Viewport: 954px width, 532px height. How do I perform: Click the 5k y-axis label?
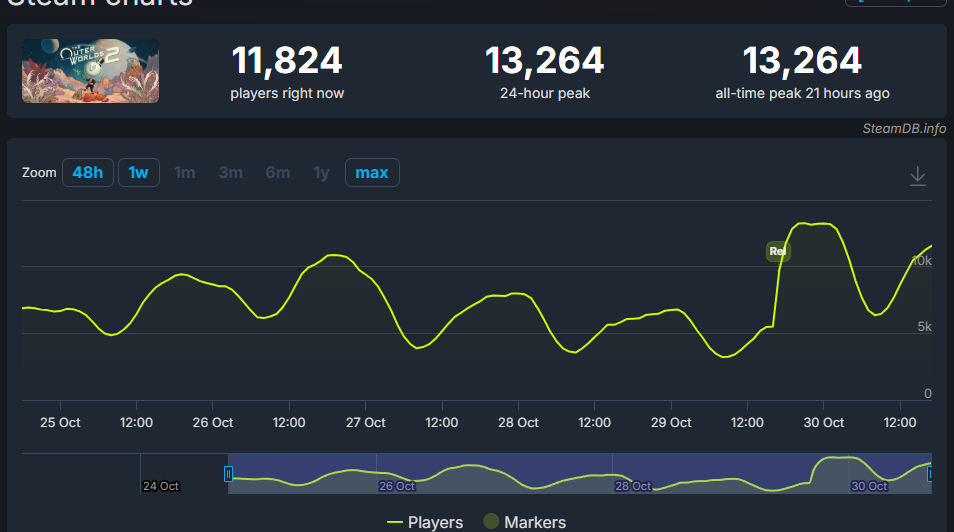[924, 327]
